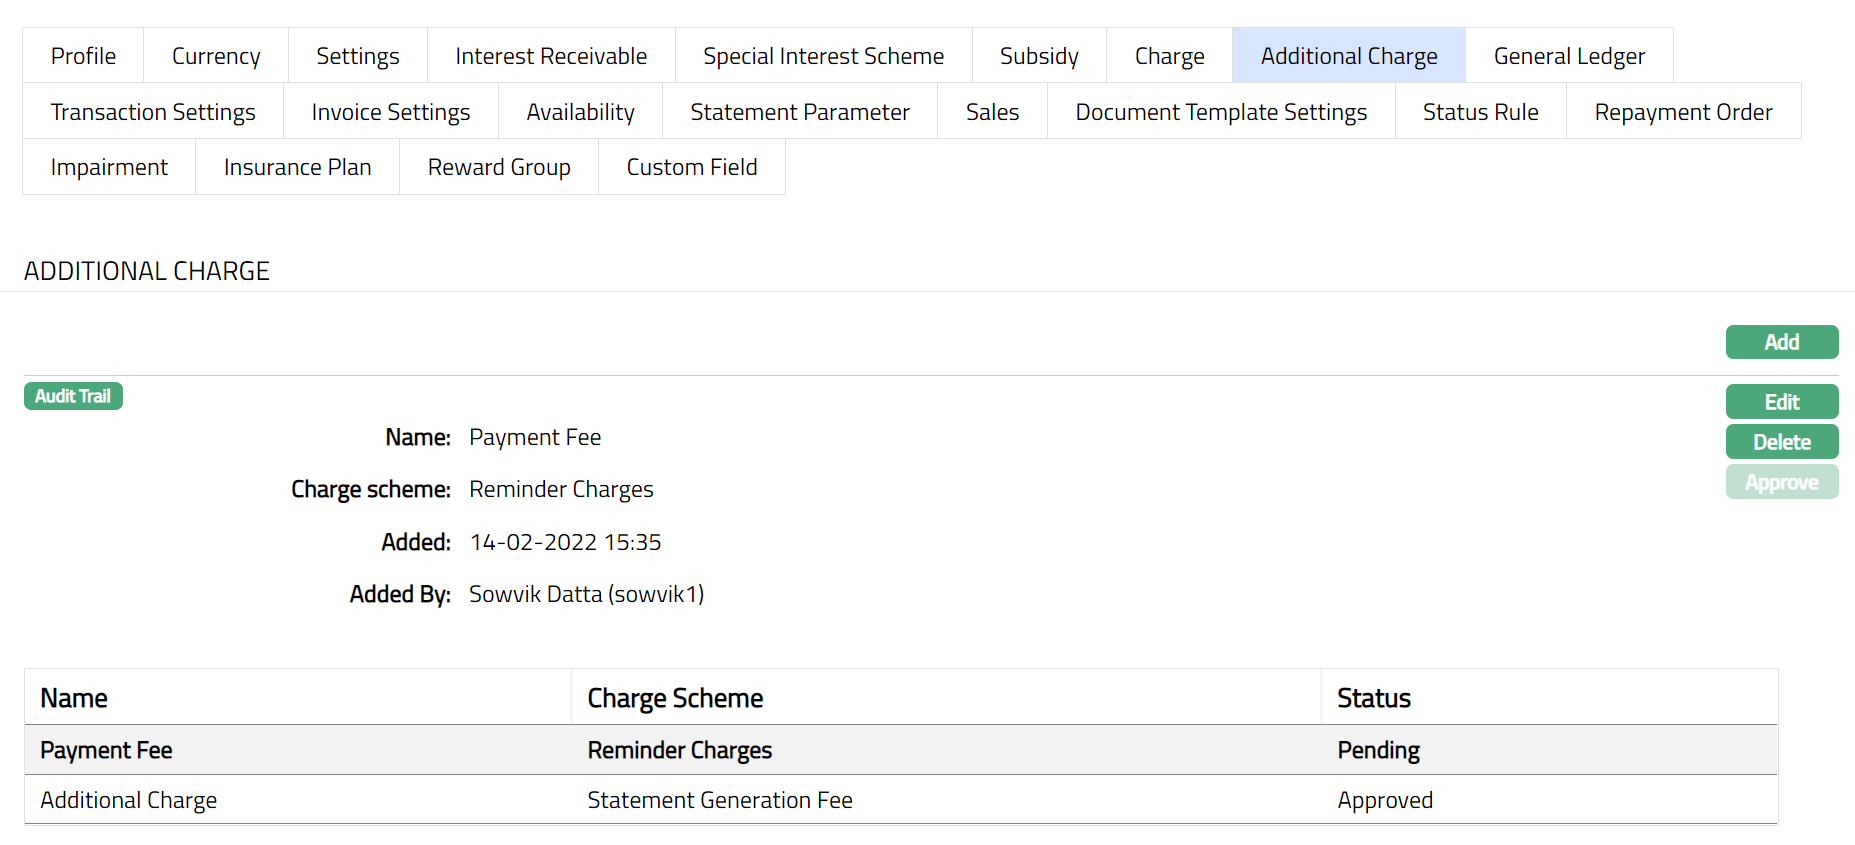Approve the pending Payment Fee charge

coord(1781,482)
